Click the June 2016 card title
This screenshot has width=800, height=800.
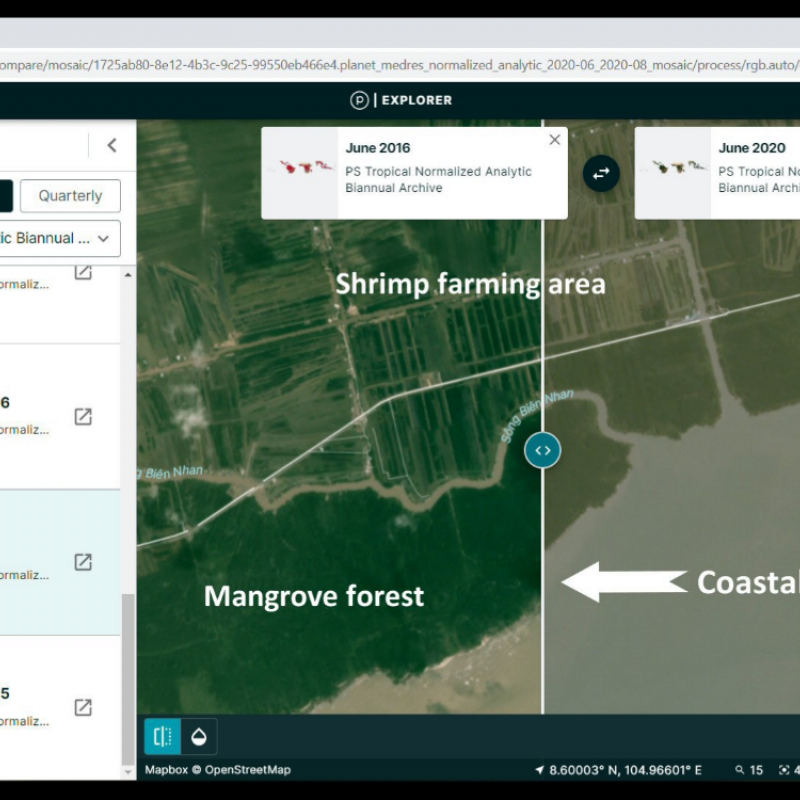point(378,148)
